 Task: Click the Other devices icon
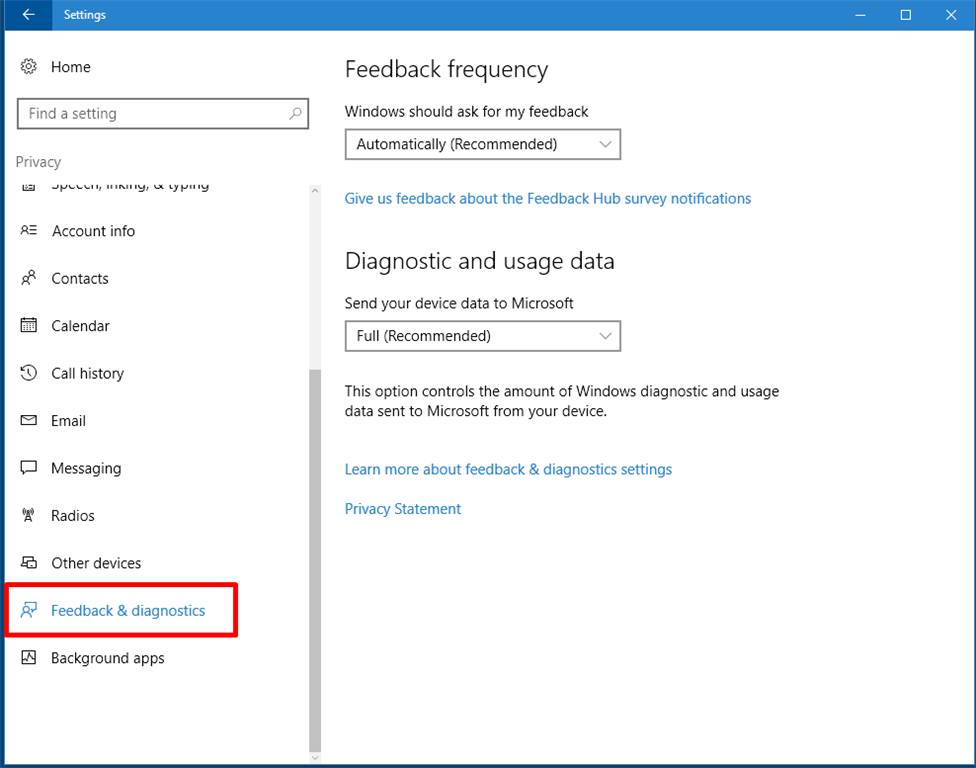tap(29, 563)
